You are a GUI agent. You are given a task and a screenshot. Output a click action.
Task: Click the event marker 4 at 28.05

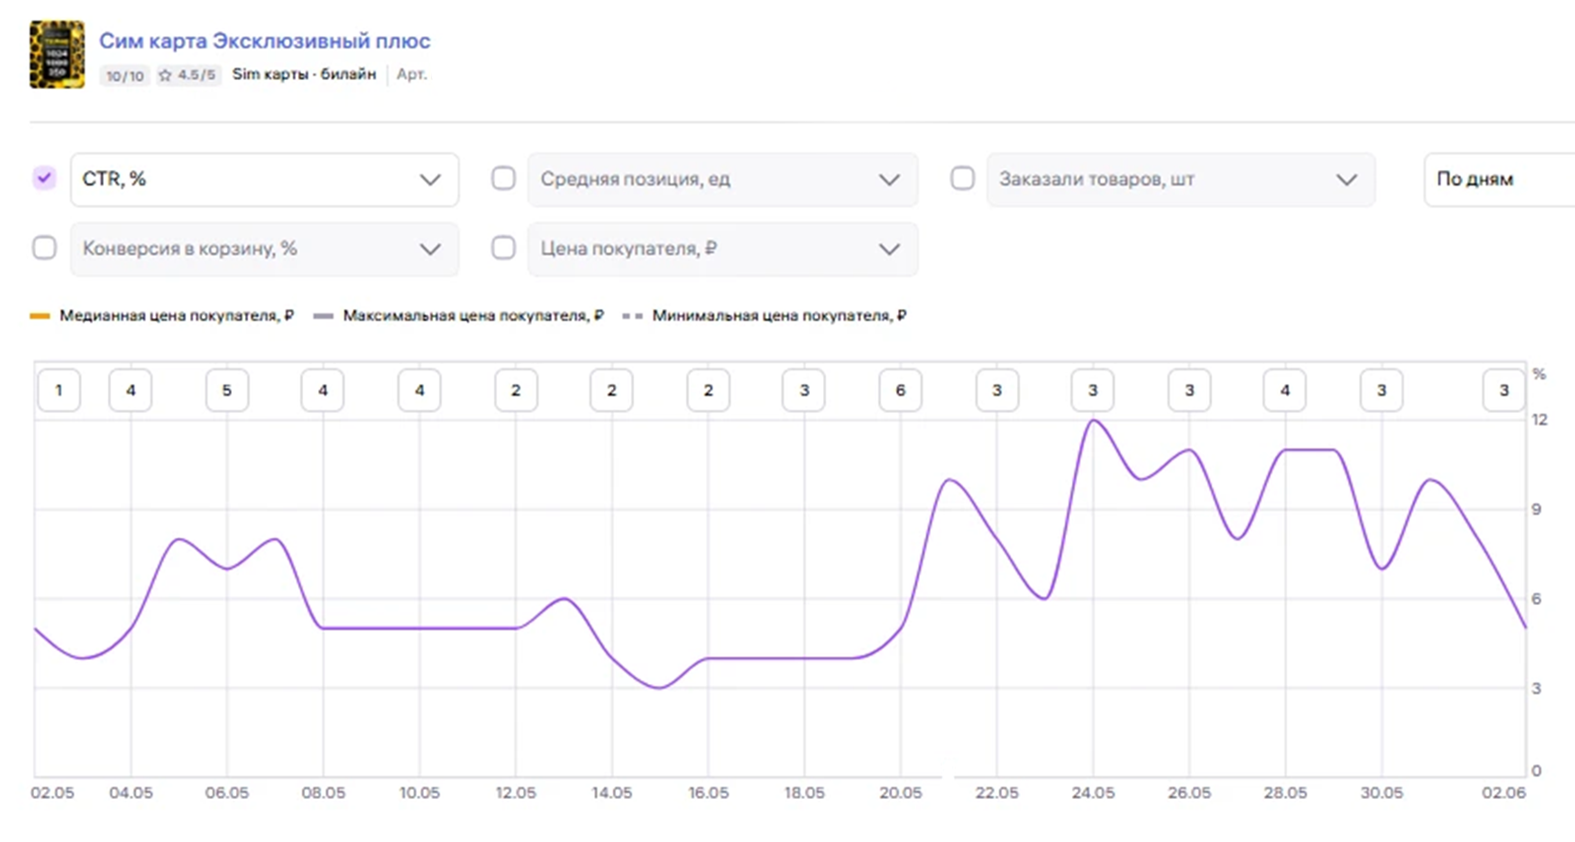[x=1285, y=390]
